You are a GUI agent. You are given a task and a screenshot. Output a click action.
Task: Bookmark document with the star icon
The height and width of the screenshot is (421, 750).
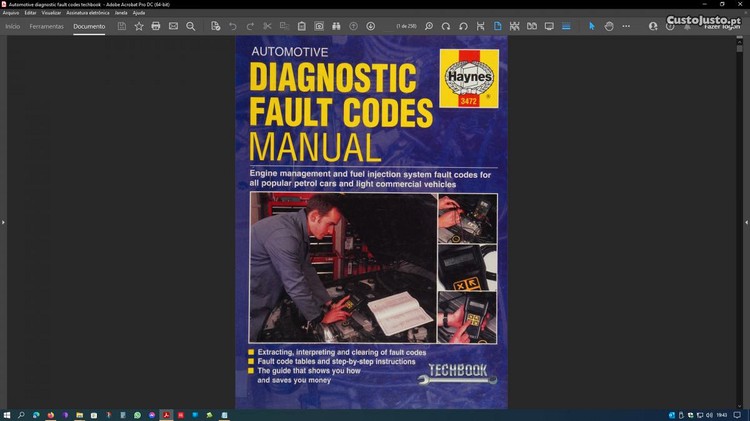pos(138,26)
